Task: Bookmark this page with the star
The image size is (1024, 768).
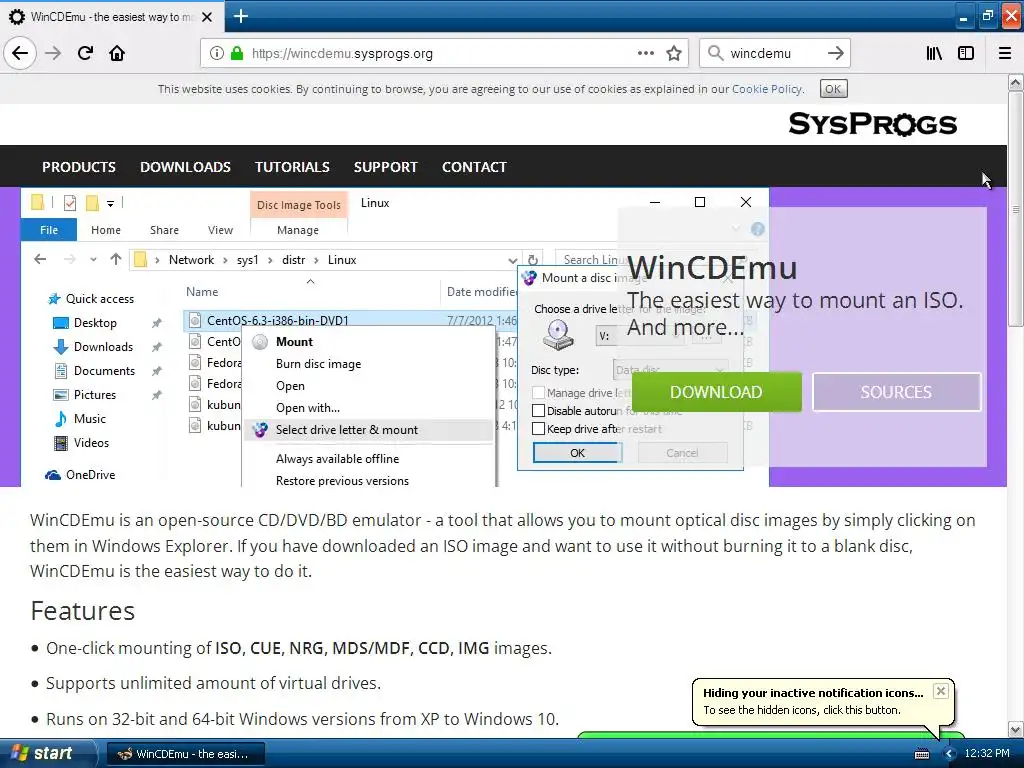Action: point(674,53)
